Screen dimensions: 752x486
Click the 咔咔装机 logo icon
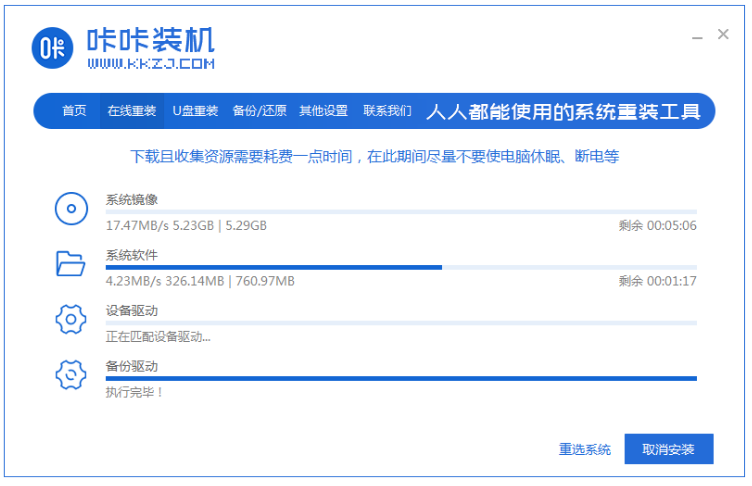(x=51, y=46)
